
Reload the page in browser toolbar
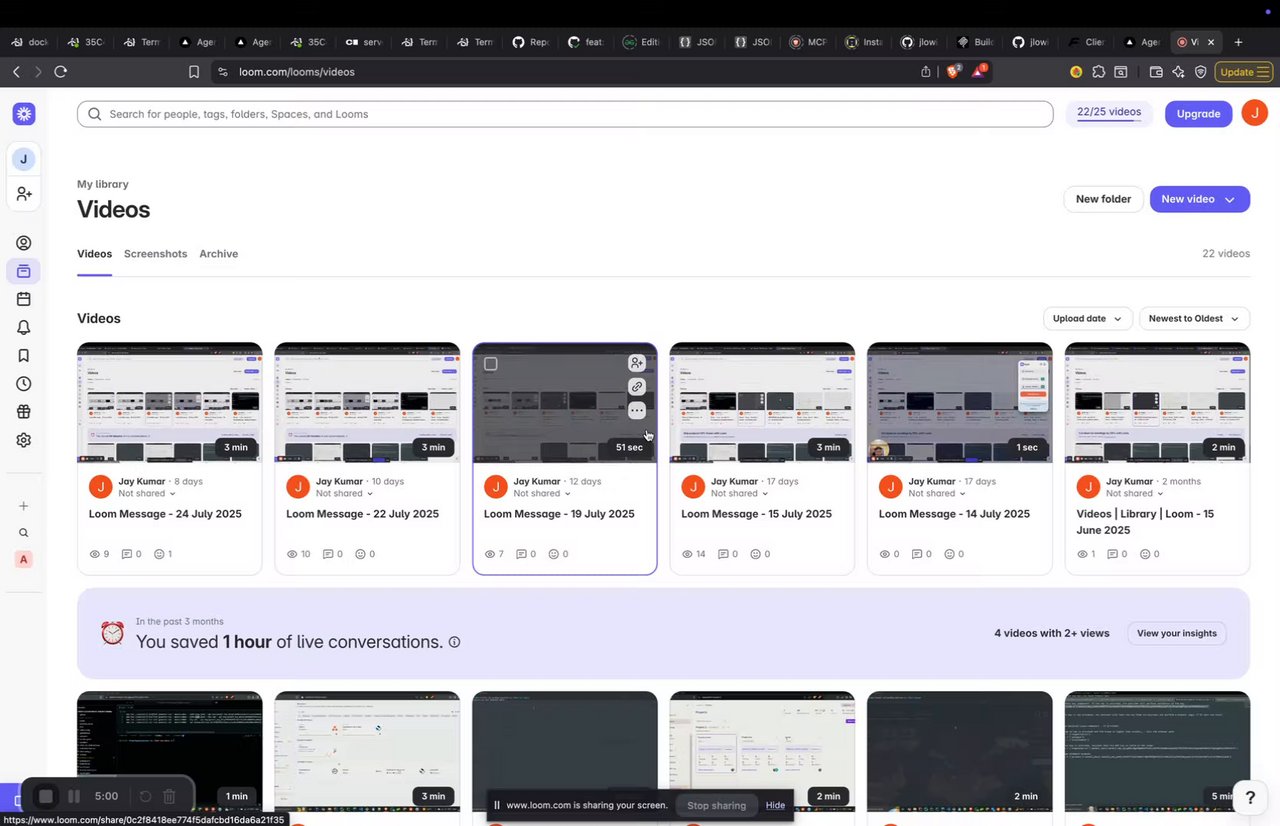coord(61,72)
